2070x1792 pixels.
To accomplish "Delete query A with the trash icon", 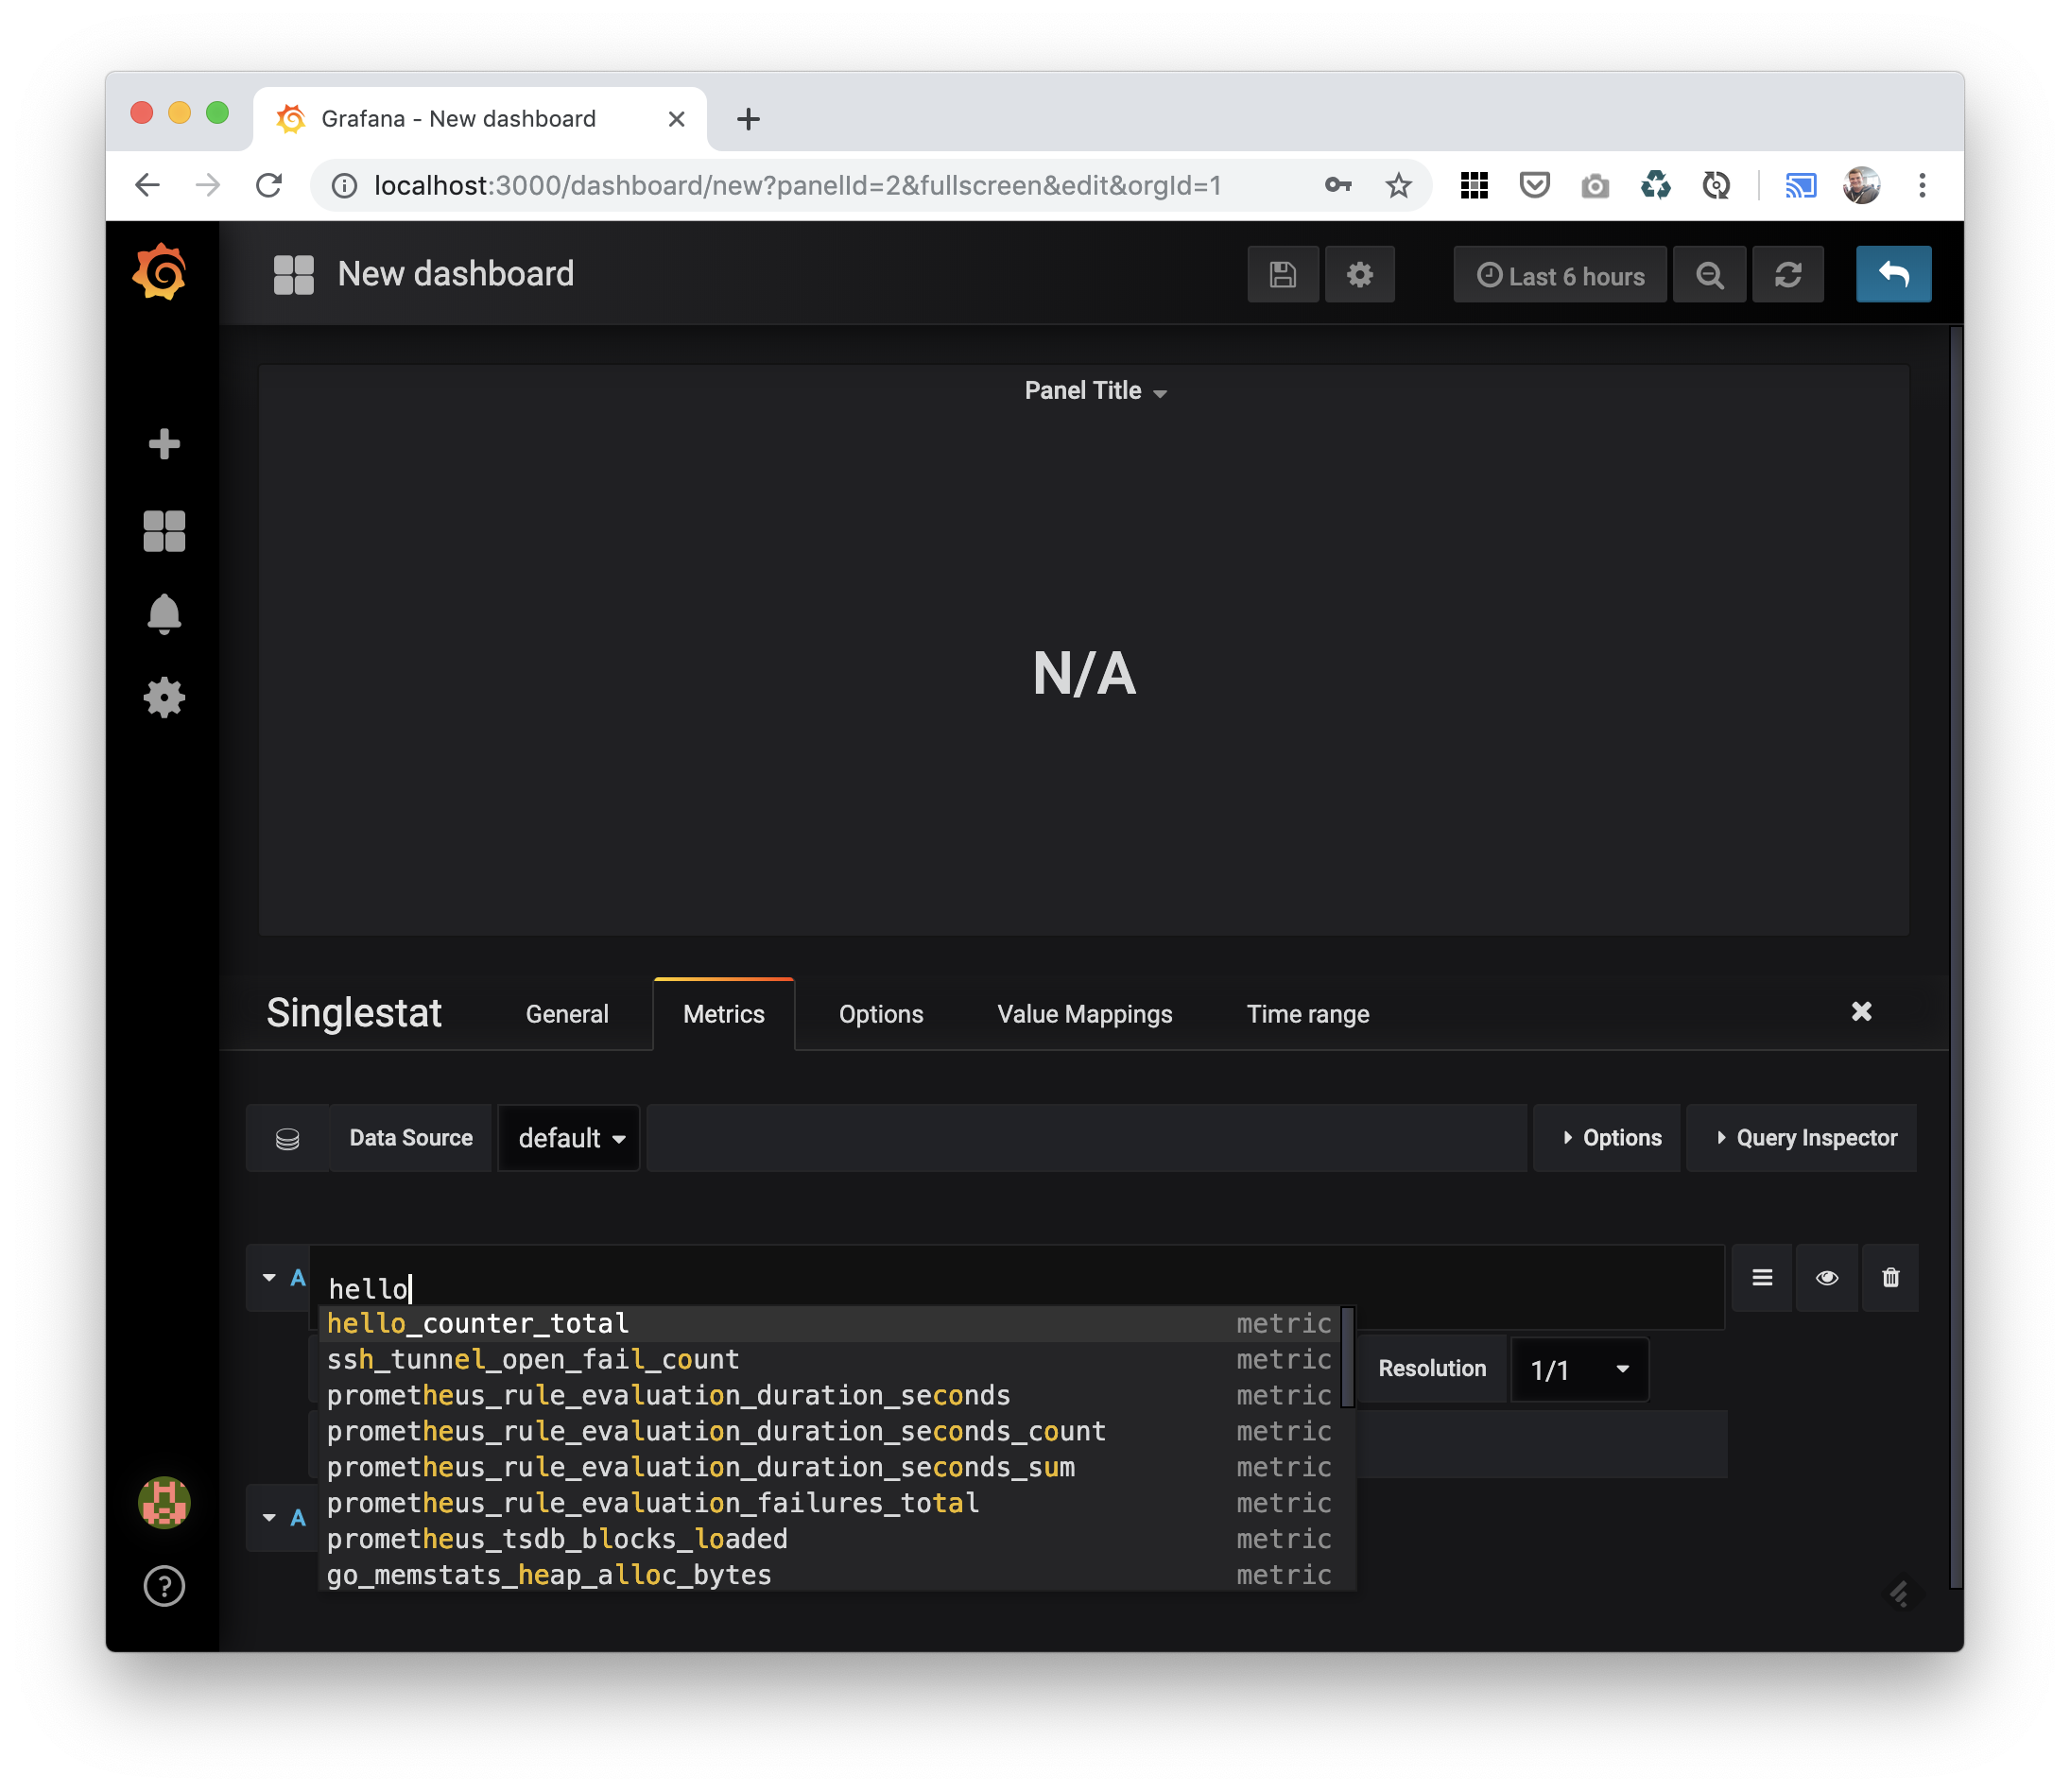I will (1890, 1278).
